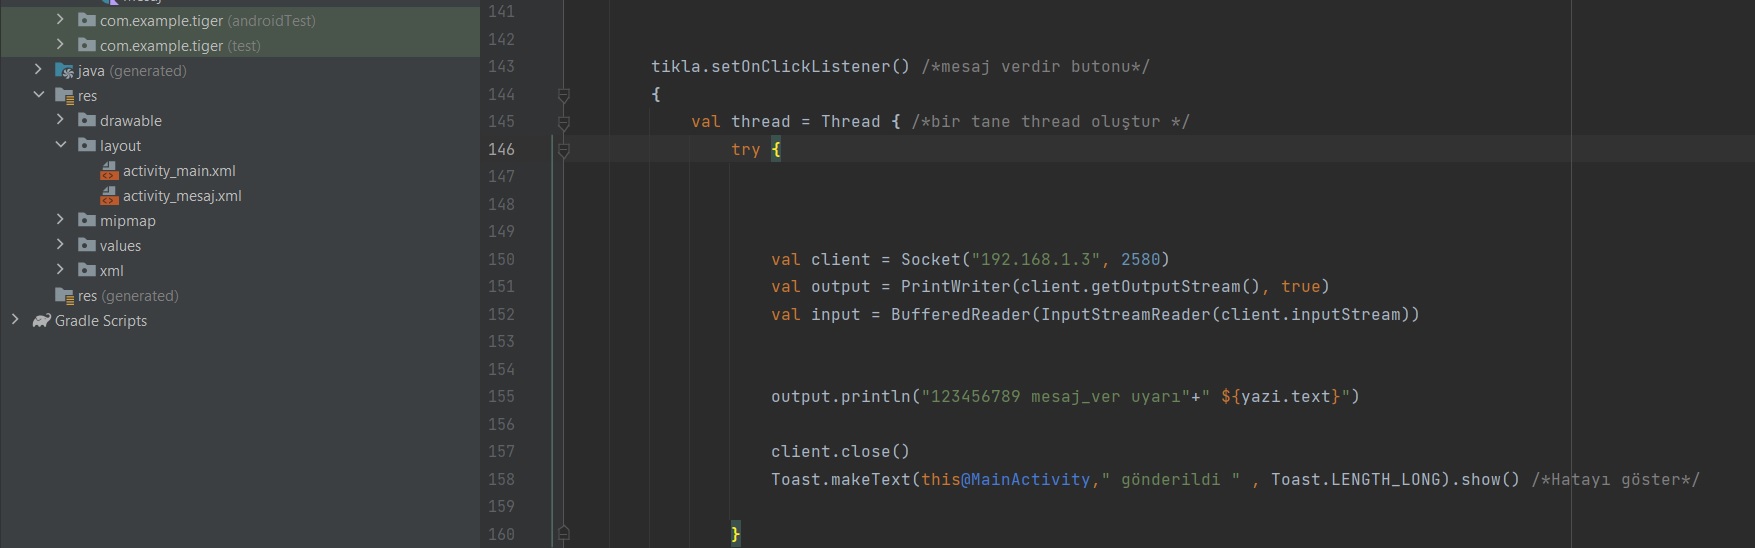Expand the mipmap folder
This screenshot has width=1755, height=548.
point(60,219)
